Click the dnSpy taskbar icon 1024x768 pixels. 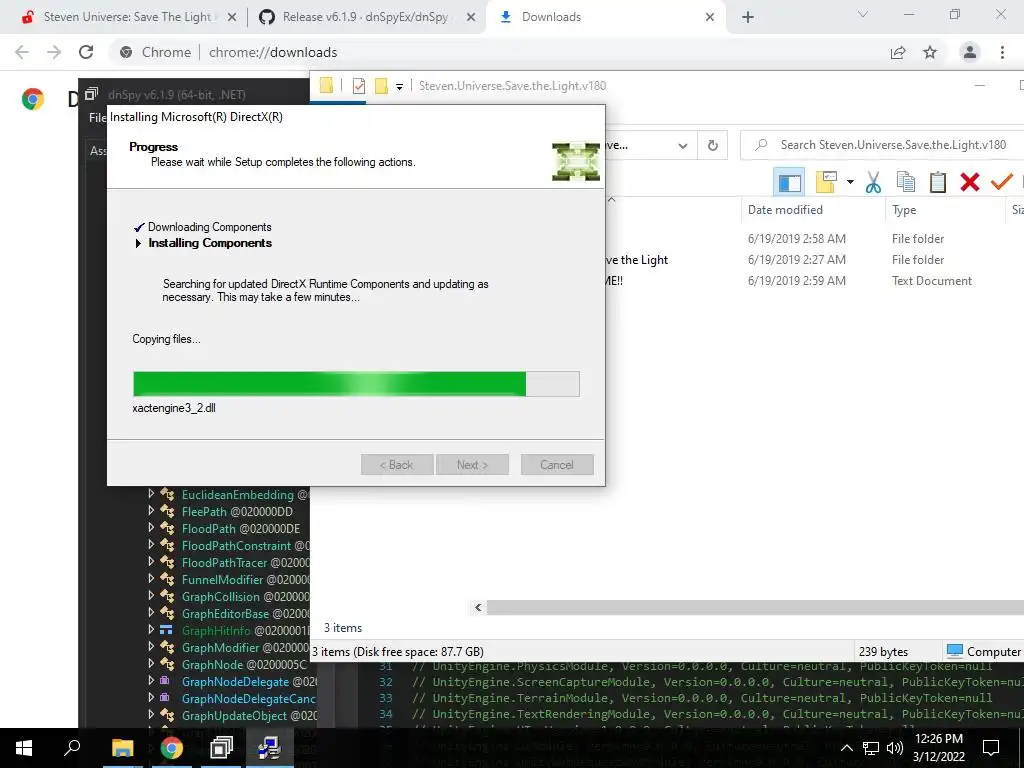221,748
